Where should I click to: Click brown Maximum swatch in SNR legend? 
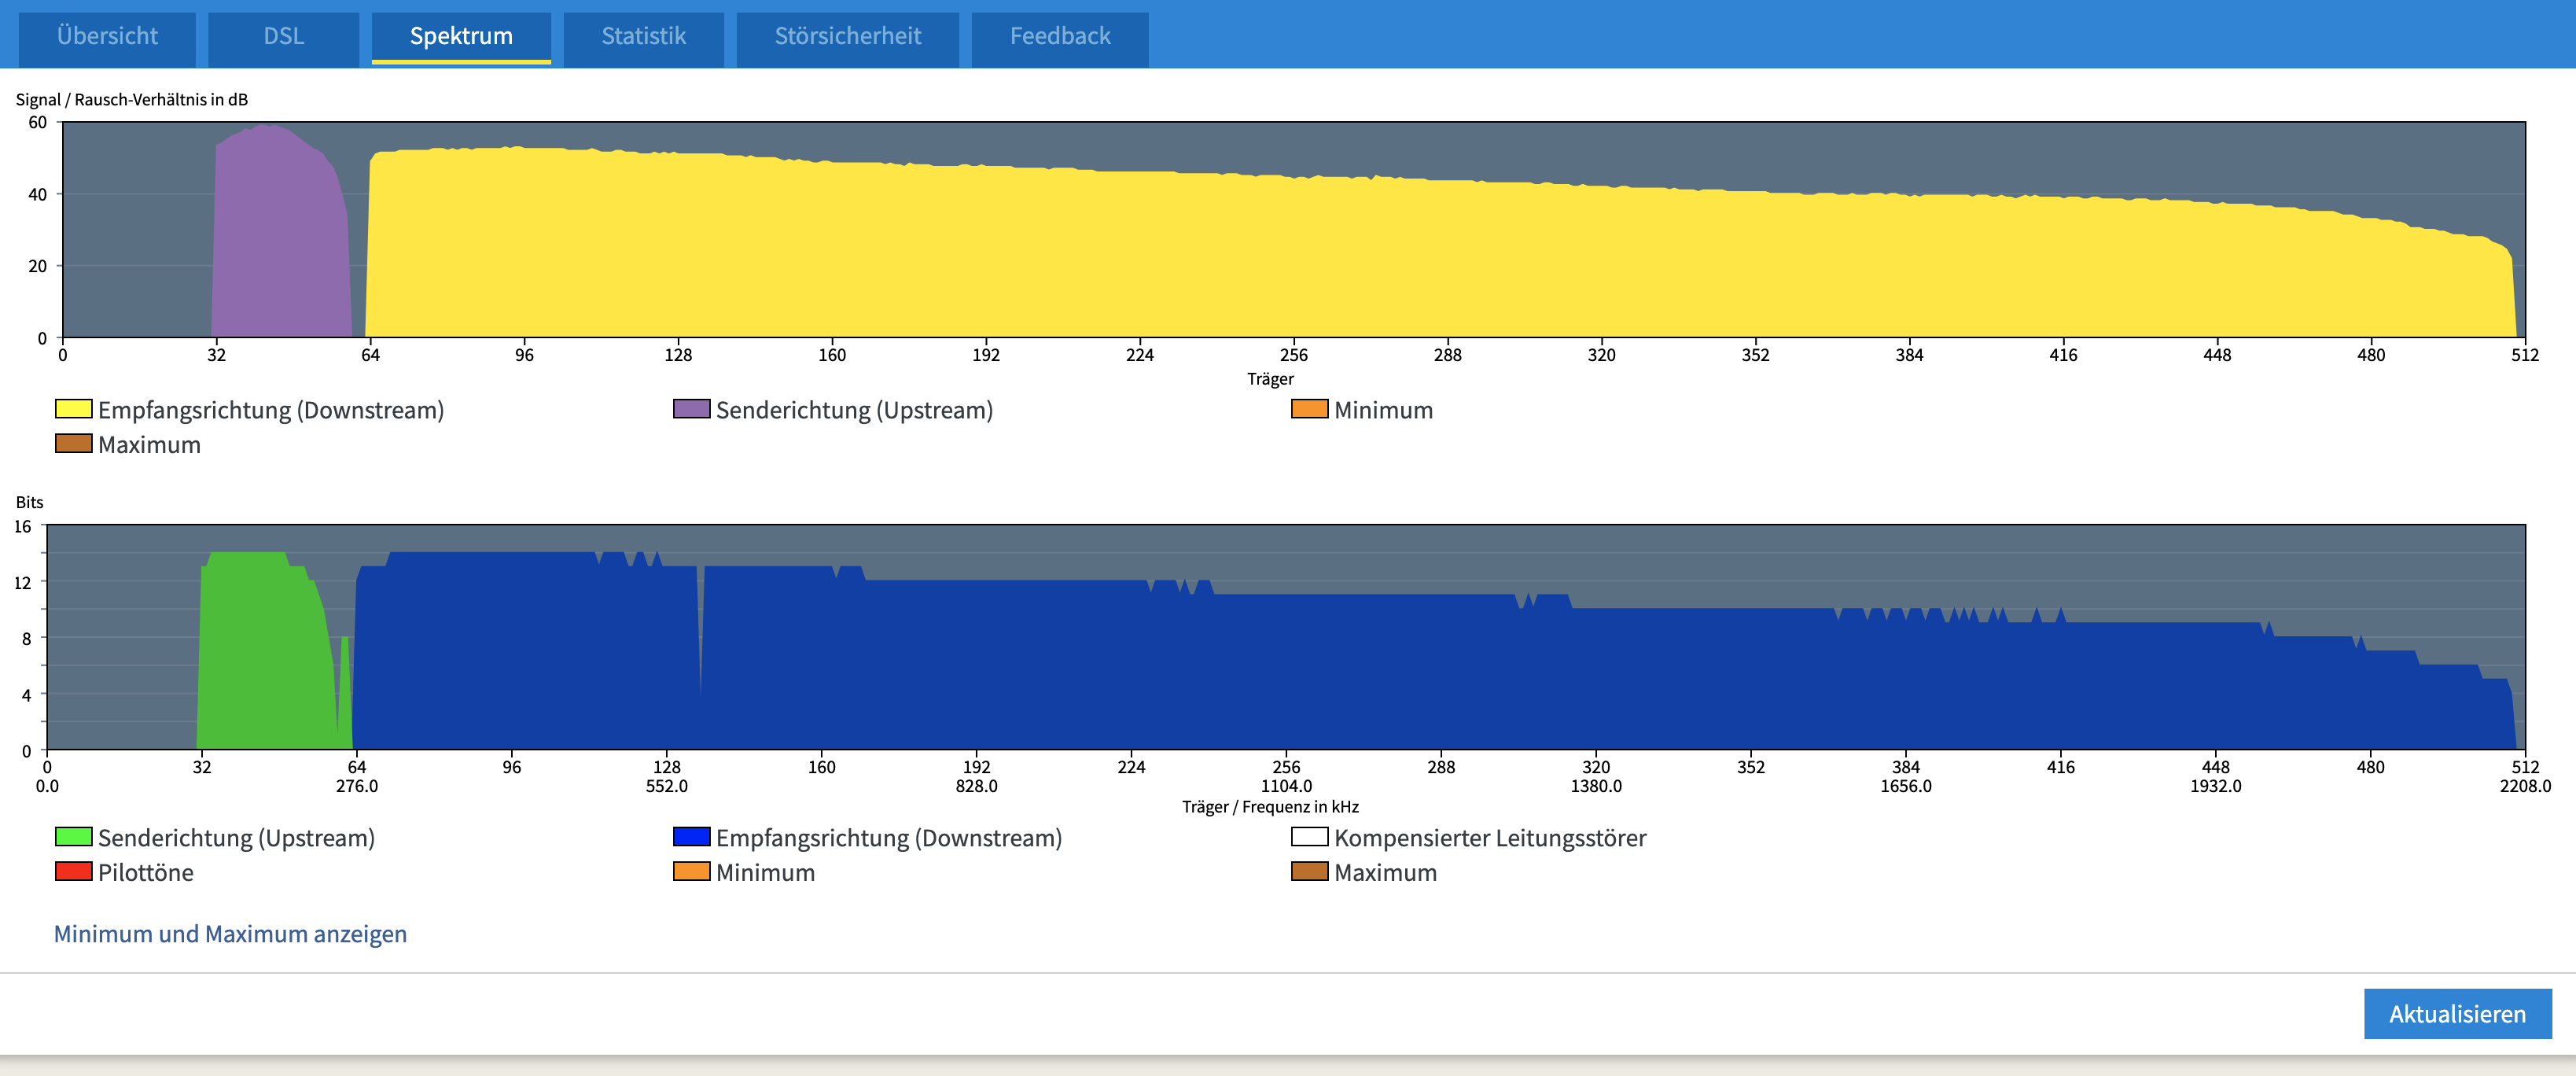pos(73,443)
